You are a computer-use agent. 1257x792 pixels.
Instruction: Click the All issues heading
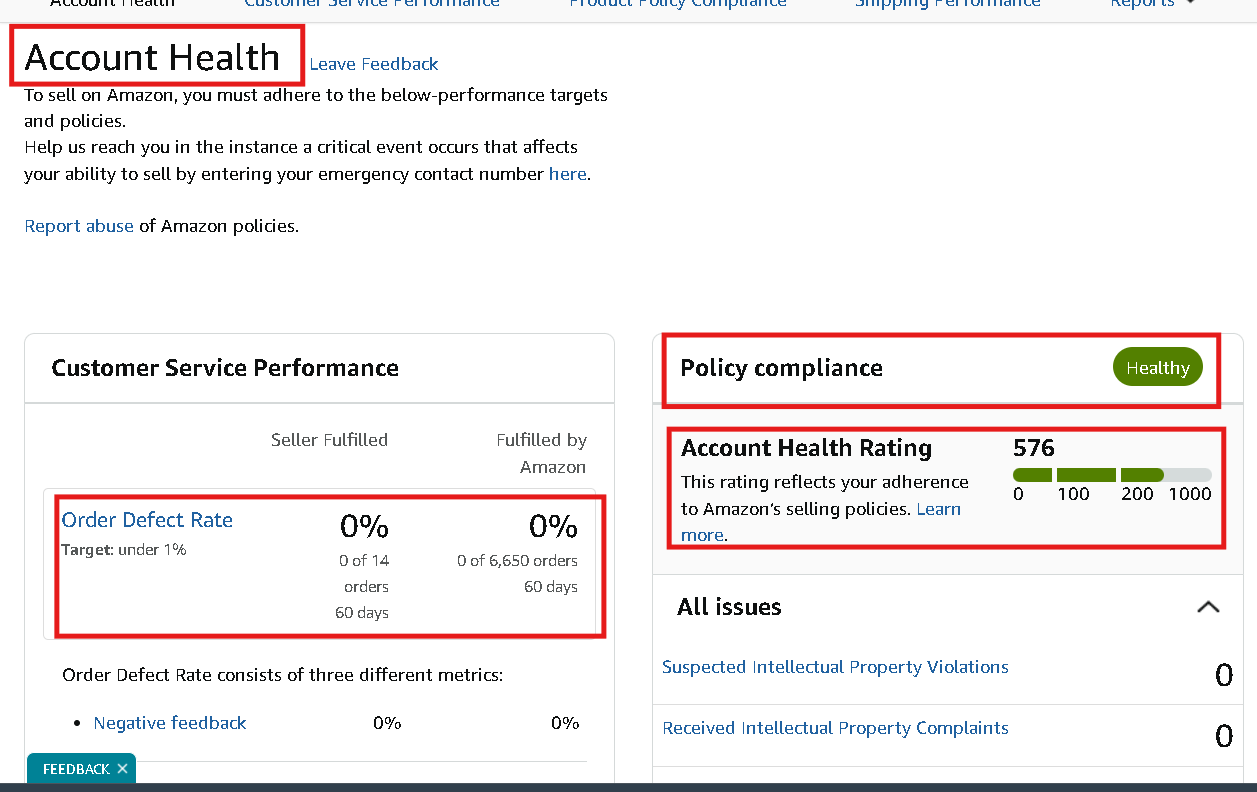click(x=729, y=607)
